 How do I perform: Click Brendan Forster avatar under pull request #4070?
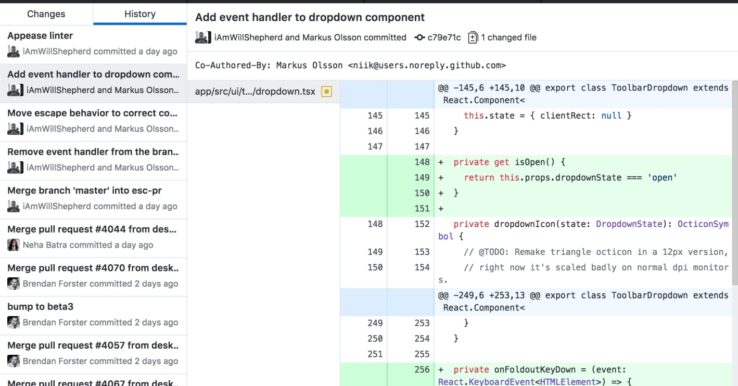[x=13, y=283]
